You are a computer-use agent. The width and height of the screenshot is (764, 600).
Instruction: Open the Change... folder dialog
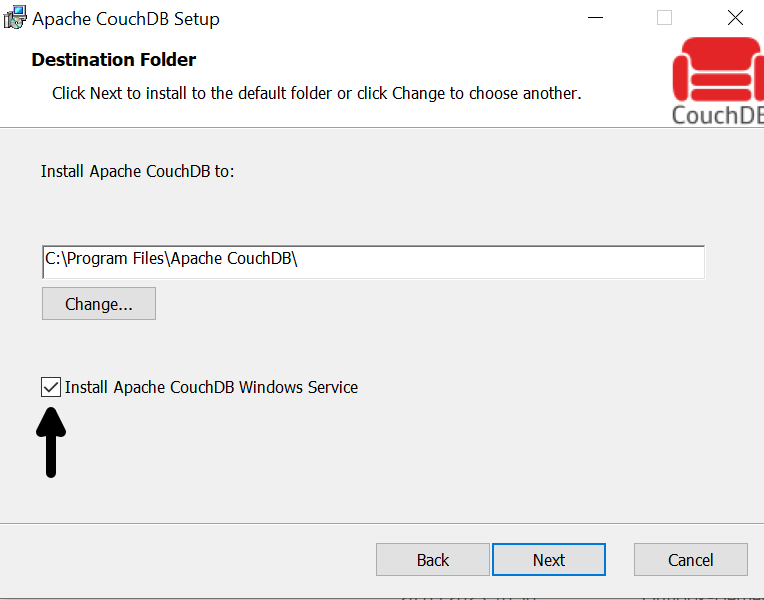[x=99, y=304]
